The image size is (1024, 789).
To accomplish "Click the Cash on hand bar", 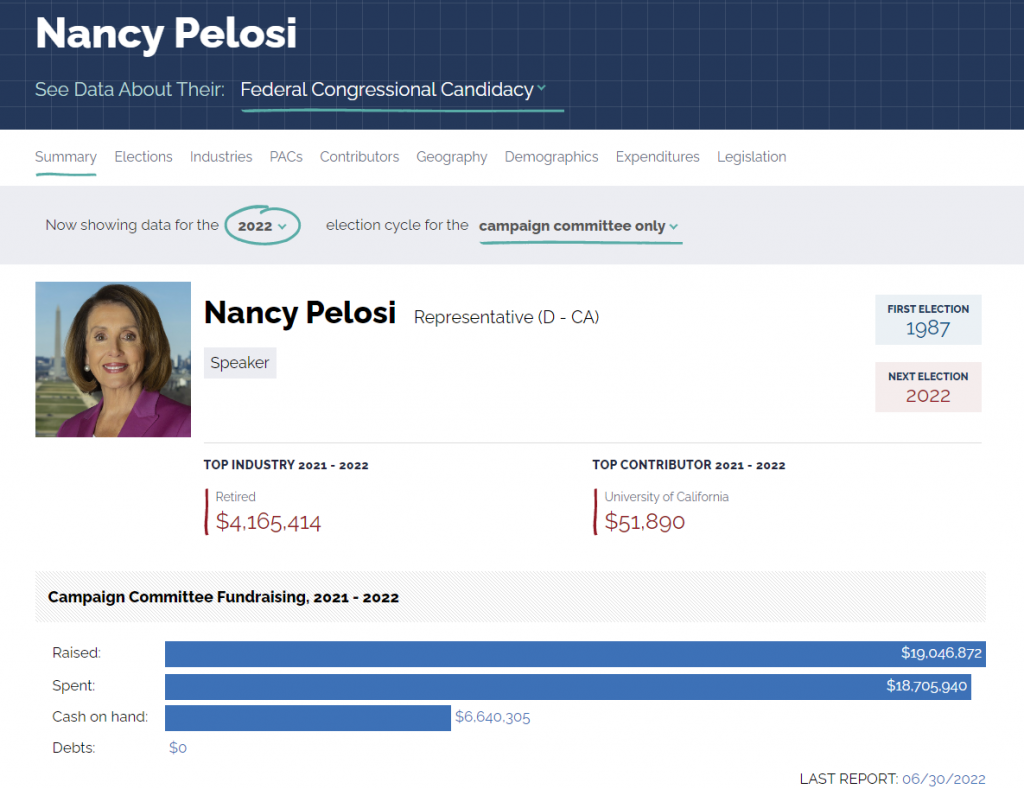I will [x=307, y=717].
